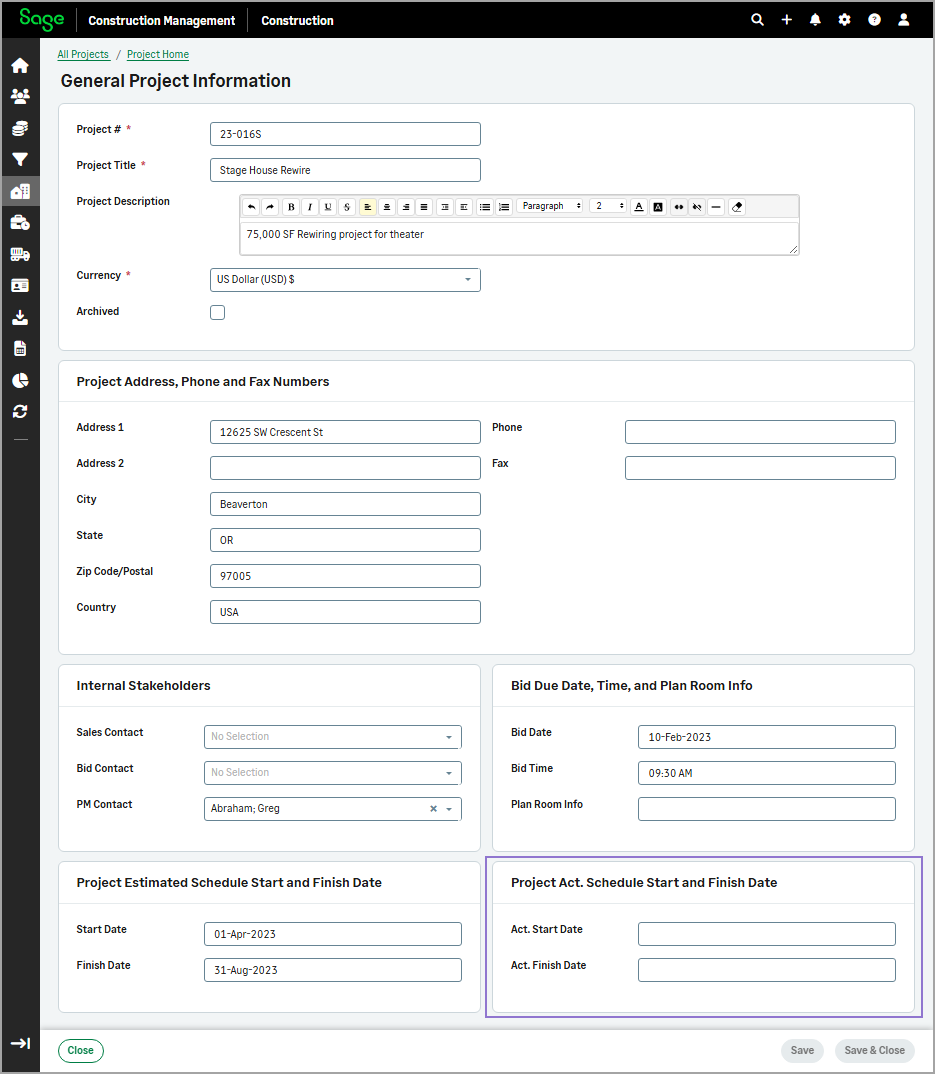Viewport: 935px width, 1074px height.
Task: Open the Currency dropdown
Action: (345, 280)
